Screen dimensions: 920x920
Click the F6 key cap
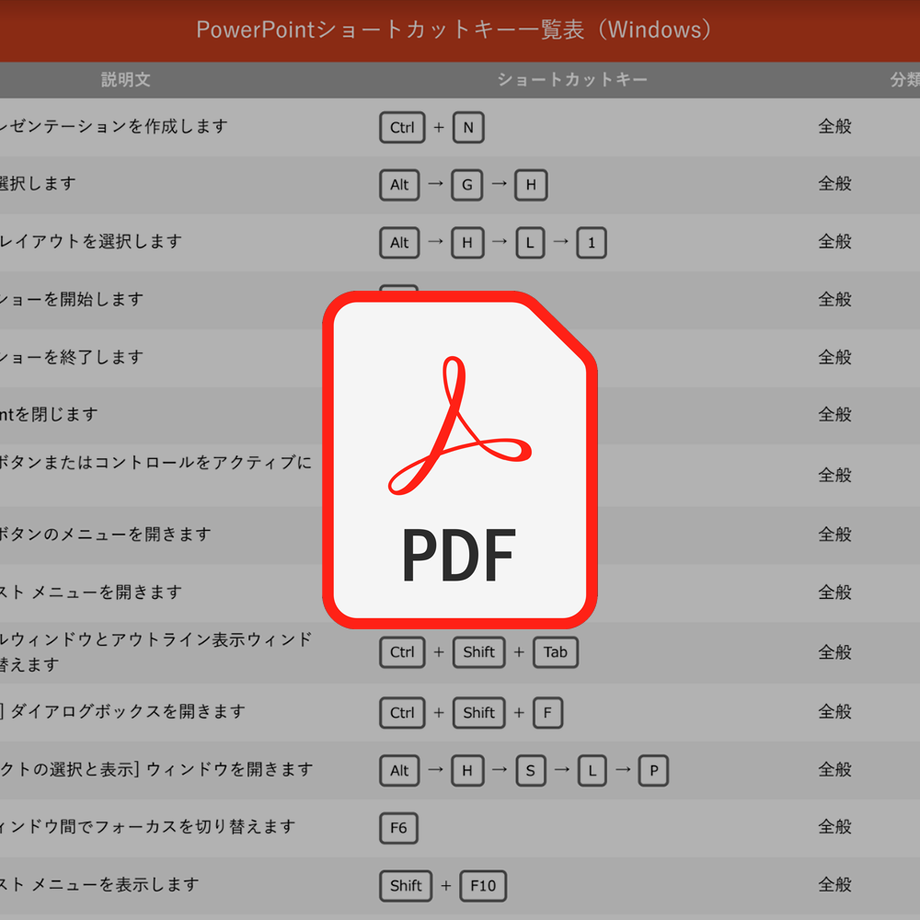[x=398, y=828]
